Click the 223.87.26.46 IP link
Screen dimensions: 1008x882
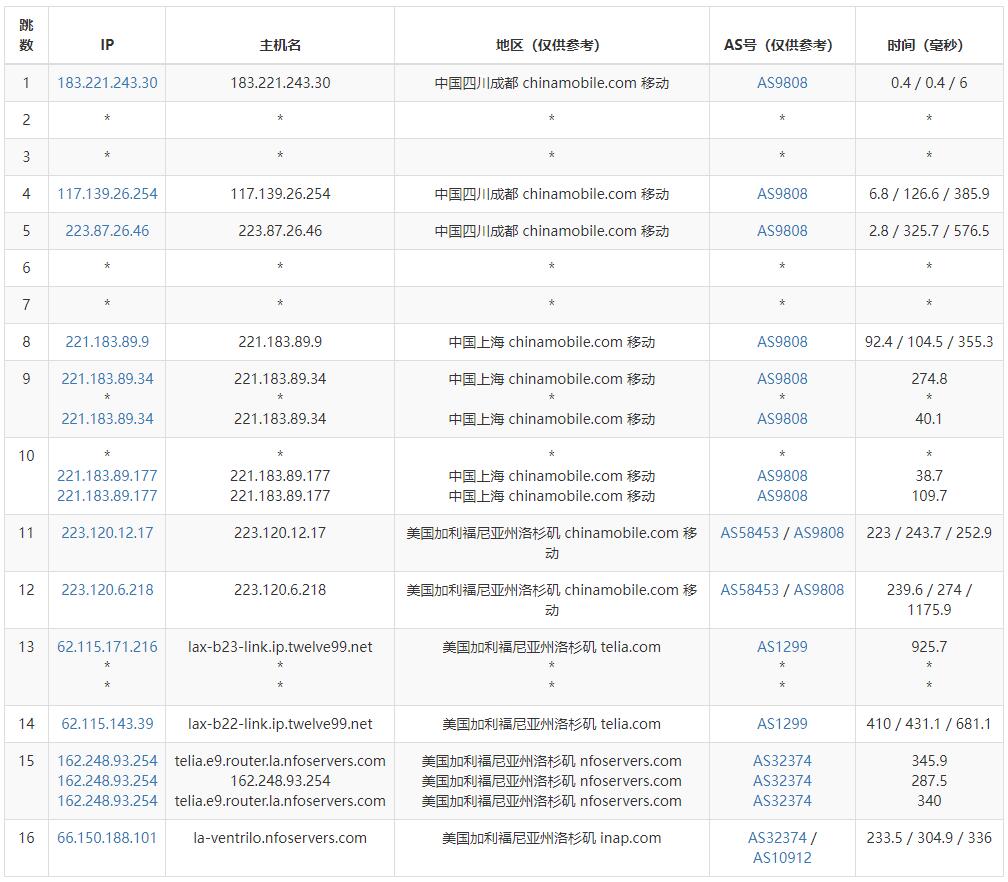(107, 231)
